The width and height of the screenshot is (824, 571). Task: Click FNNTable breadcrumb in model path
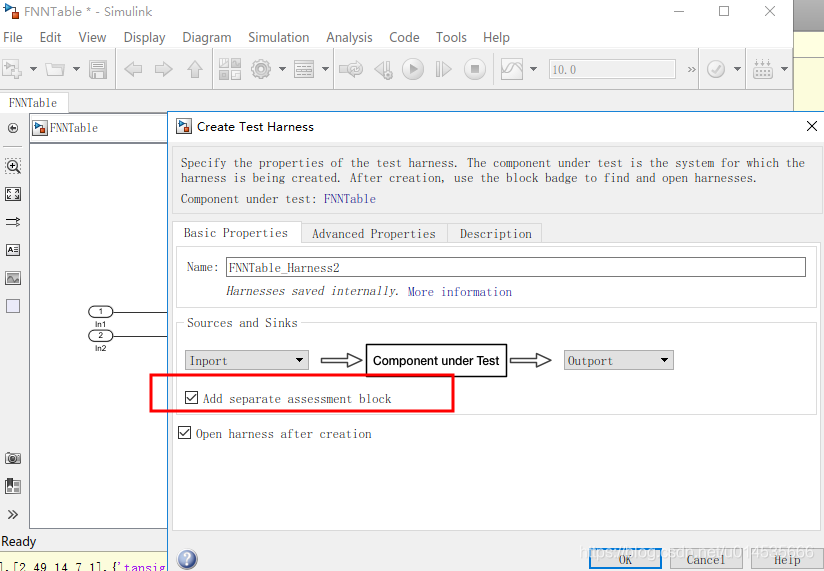(74, 128)
